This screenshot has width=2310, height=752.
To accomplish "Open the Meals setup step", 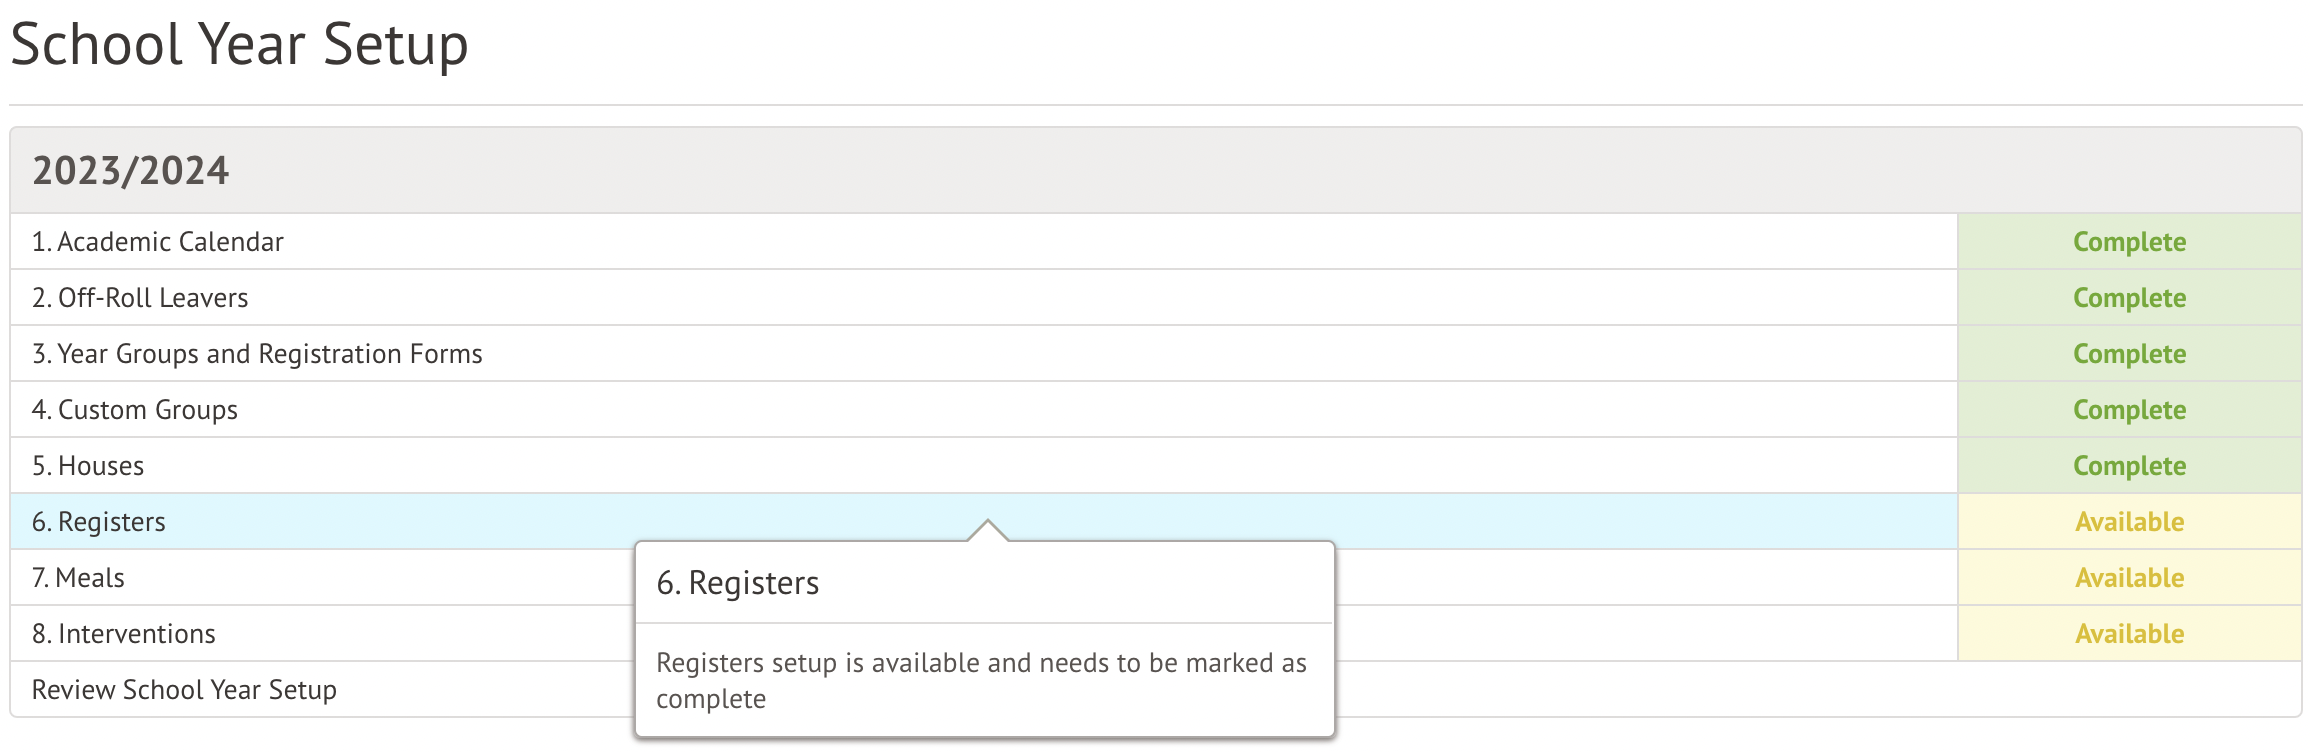I will point(78,578).
